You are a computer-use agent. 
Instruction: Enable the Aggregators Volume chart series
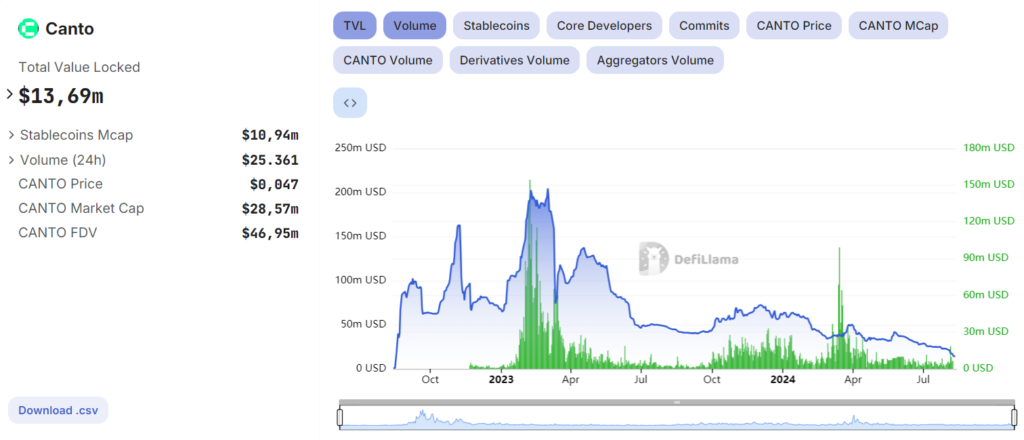[x=655, y=60]
